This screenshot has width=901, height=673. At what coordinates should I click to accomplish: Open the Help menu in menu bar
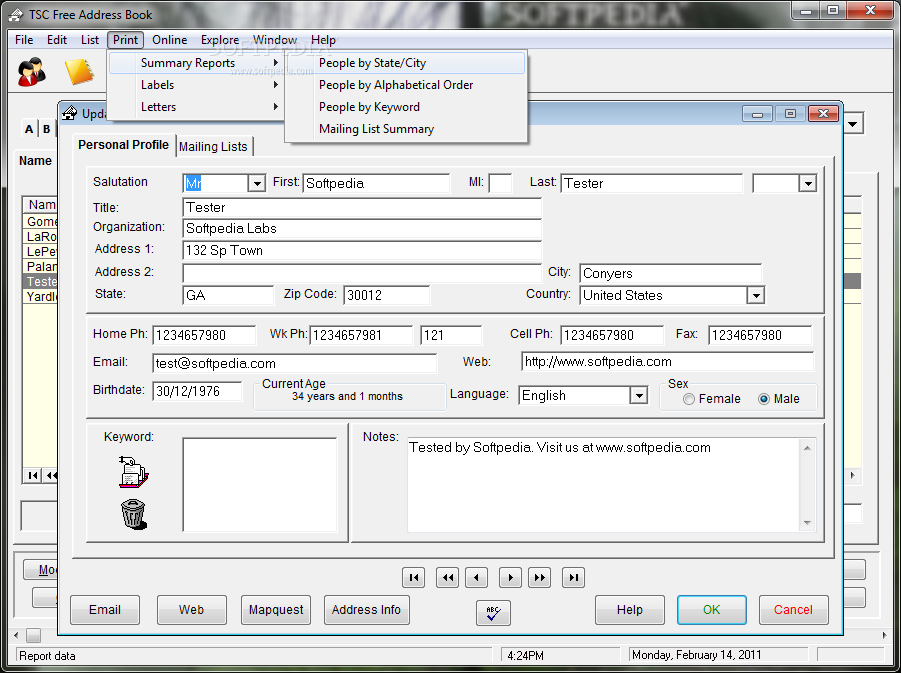click(x=323, y=40)
